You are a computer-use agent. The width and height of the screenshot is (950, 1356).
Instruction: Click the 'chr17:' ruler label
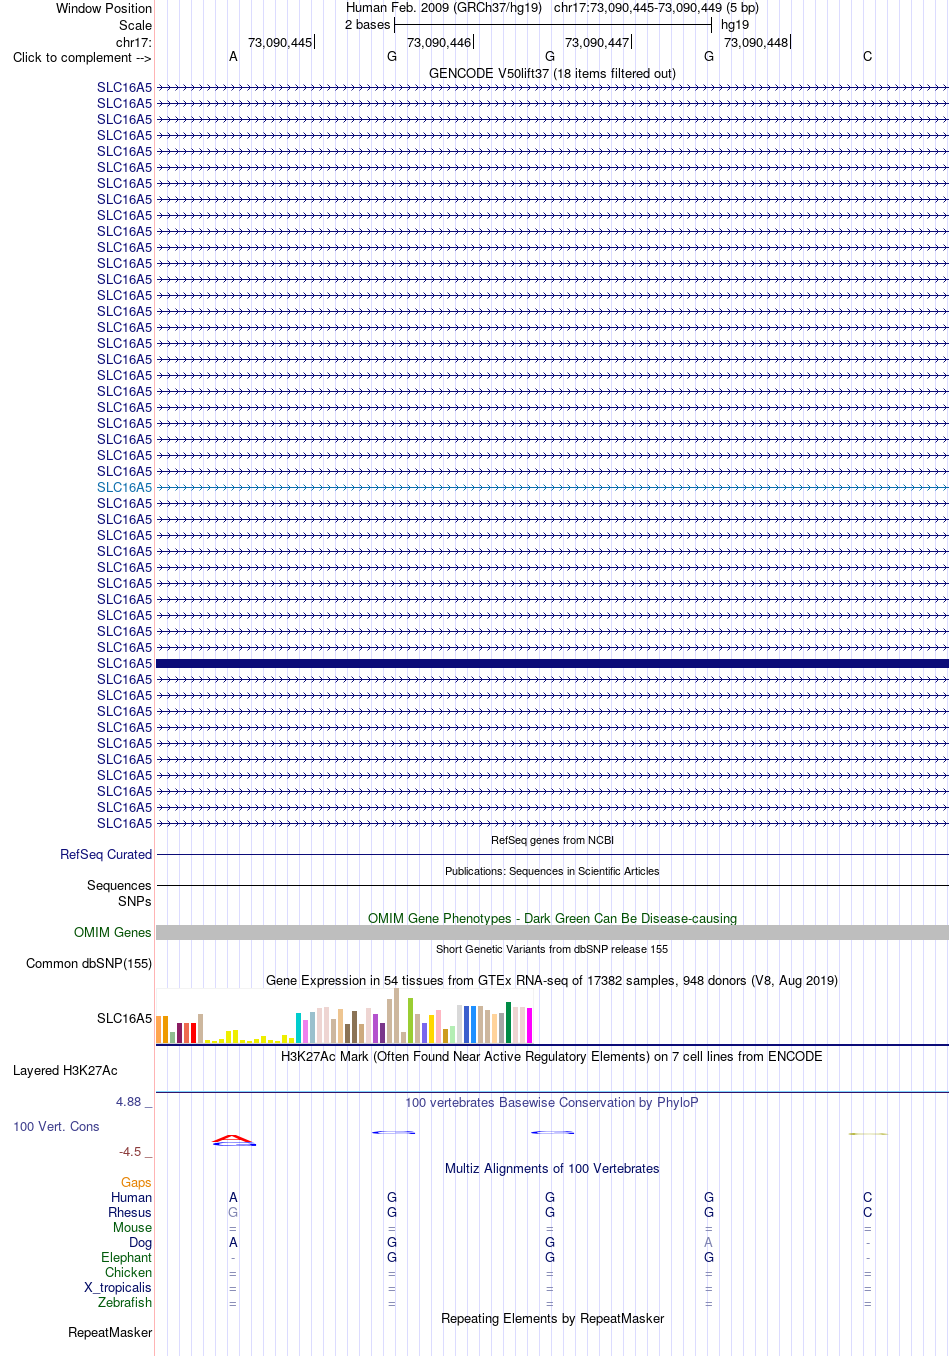point(134,42)
